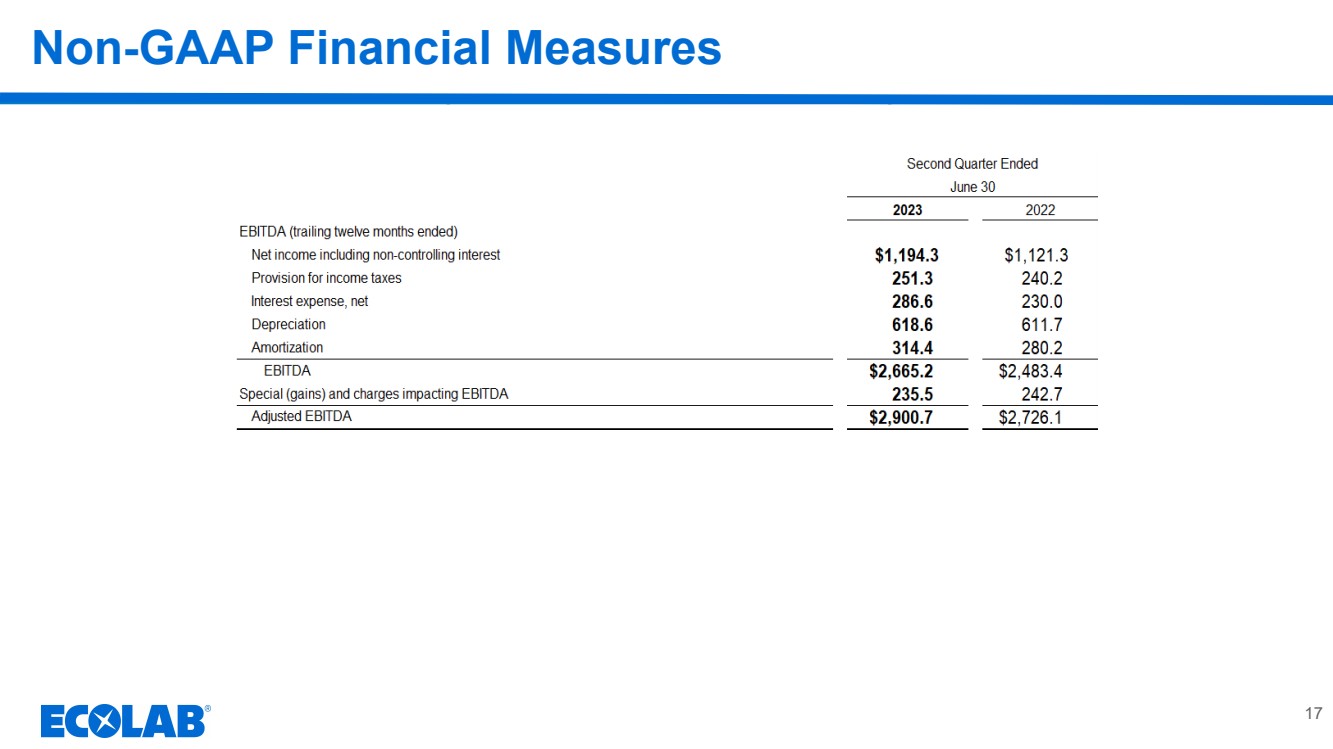
Task: Click the 2022 EBITDA value $2,483.4
Action: 1030,371
